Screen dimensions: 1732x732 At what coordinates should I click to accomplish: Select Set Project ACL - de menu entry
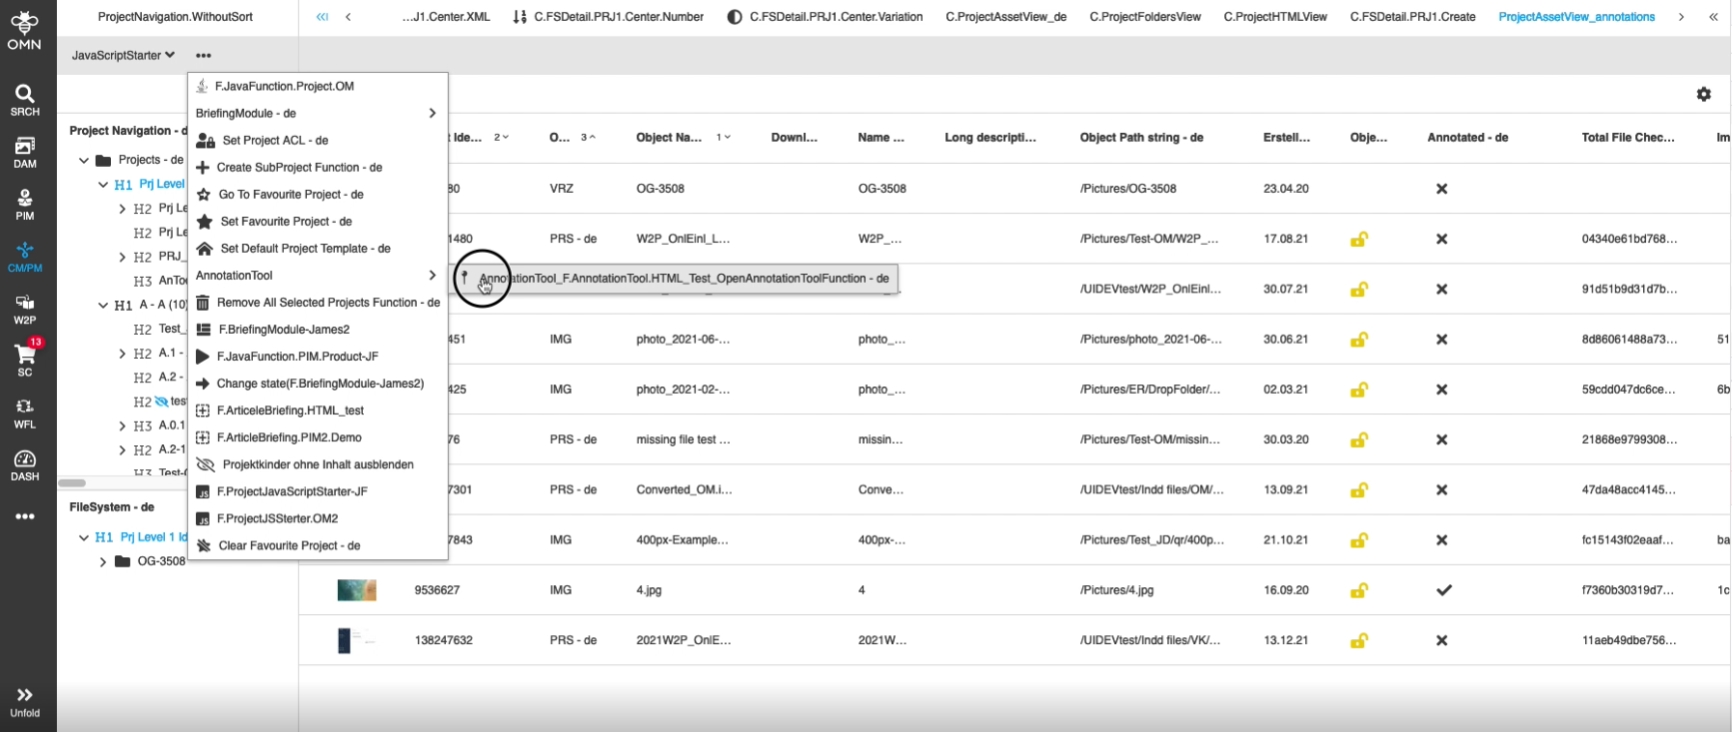[275, 140]
